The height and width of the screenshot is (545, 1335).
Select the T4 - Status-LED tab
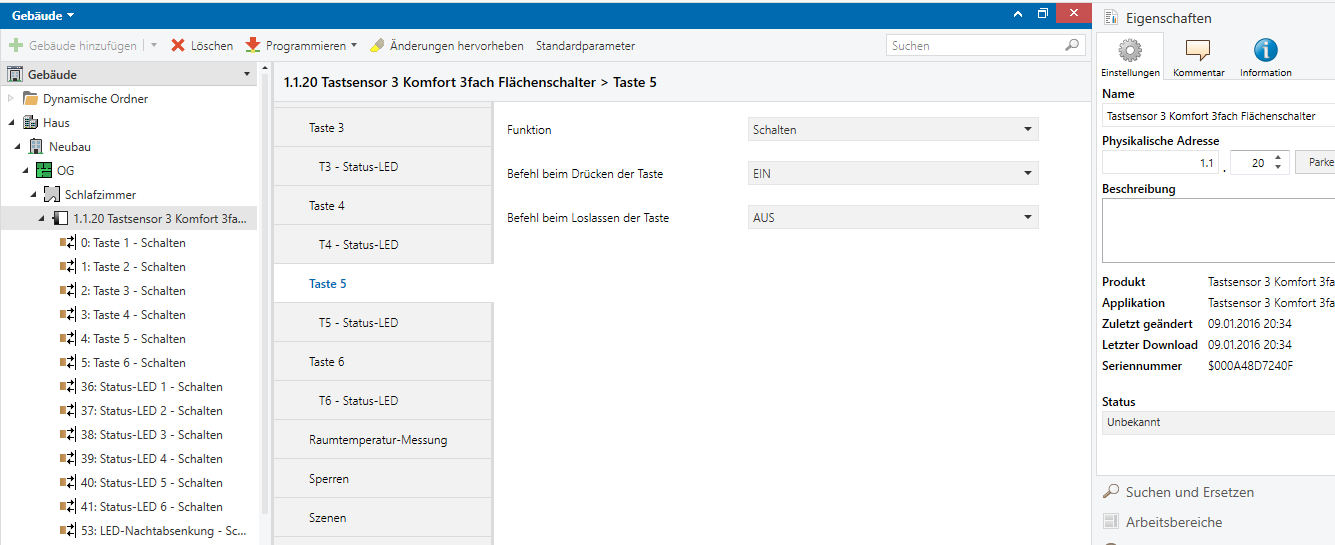tap(358, 245)
